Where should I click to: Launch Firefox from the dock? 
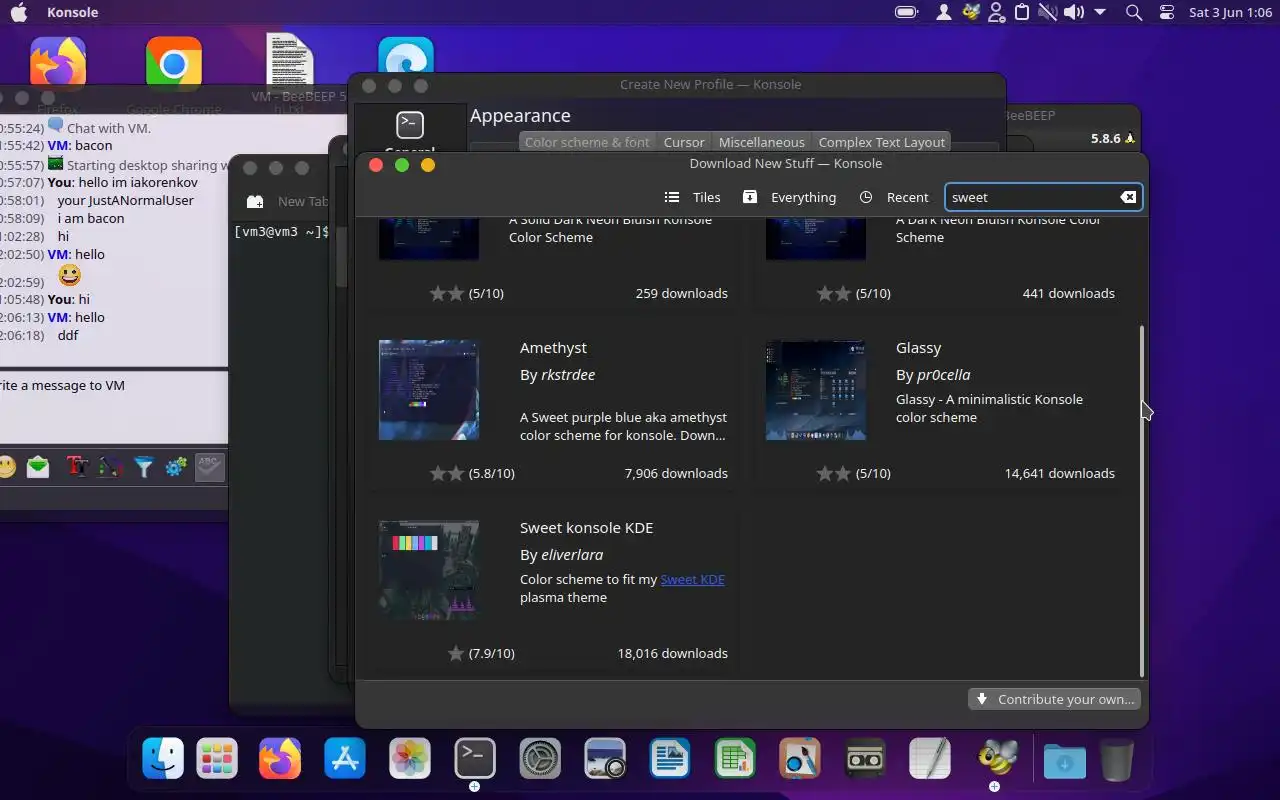tap(280, 759)
